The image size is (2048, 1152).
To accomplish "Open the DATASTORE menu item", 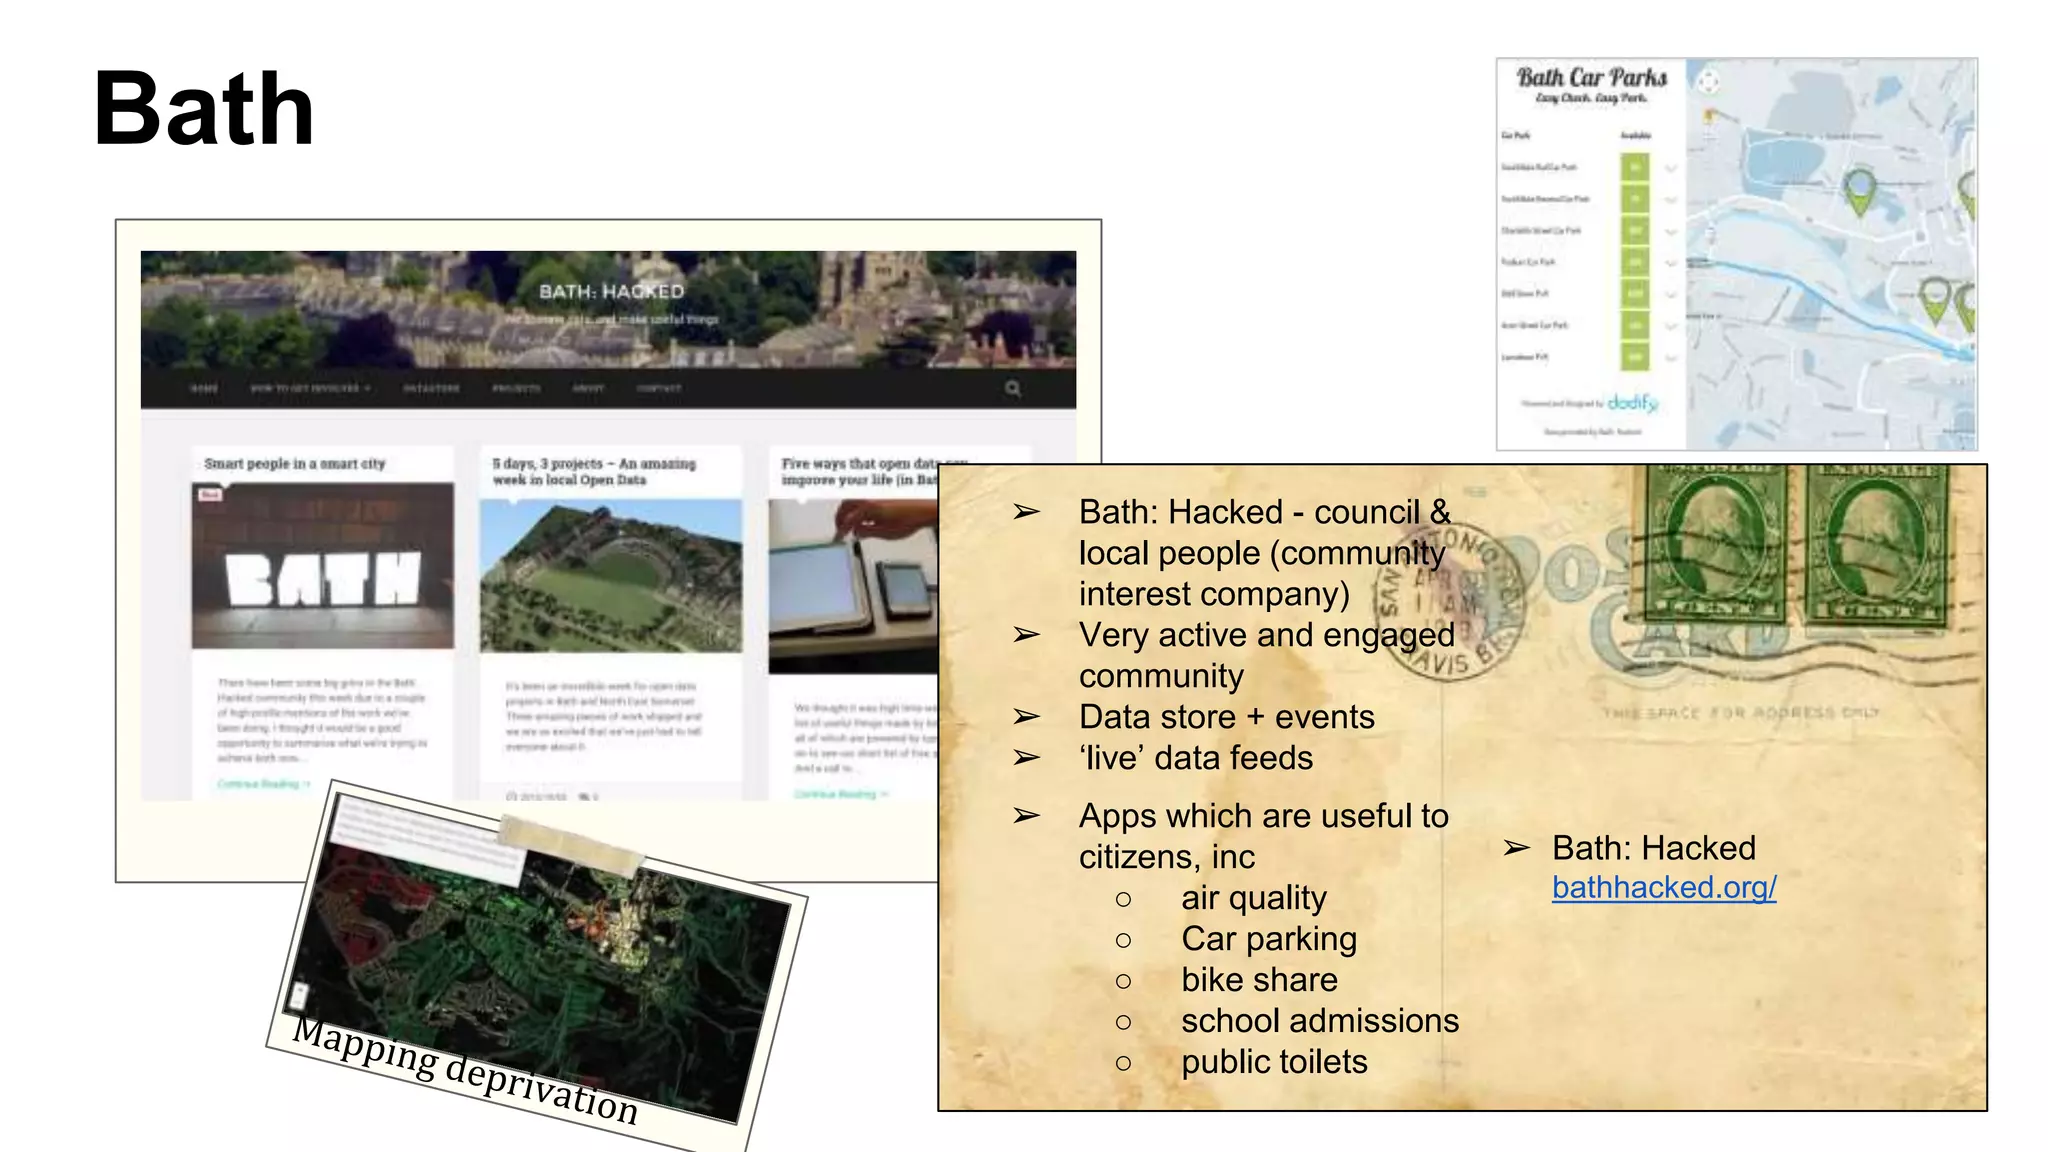I will [x=431, y=388].
